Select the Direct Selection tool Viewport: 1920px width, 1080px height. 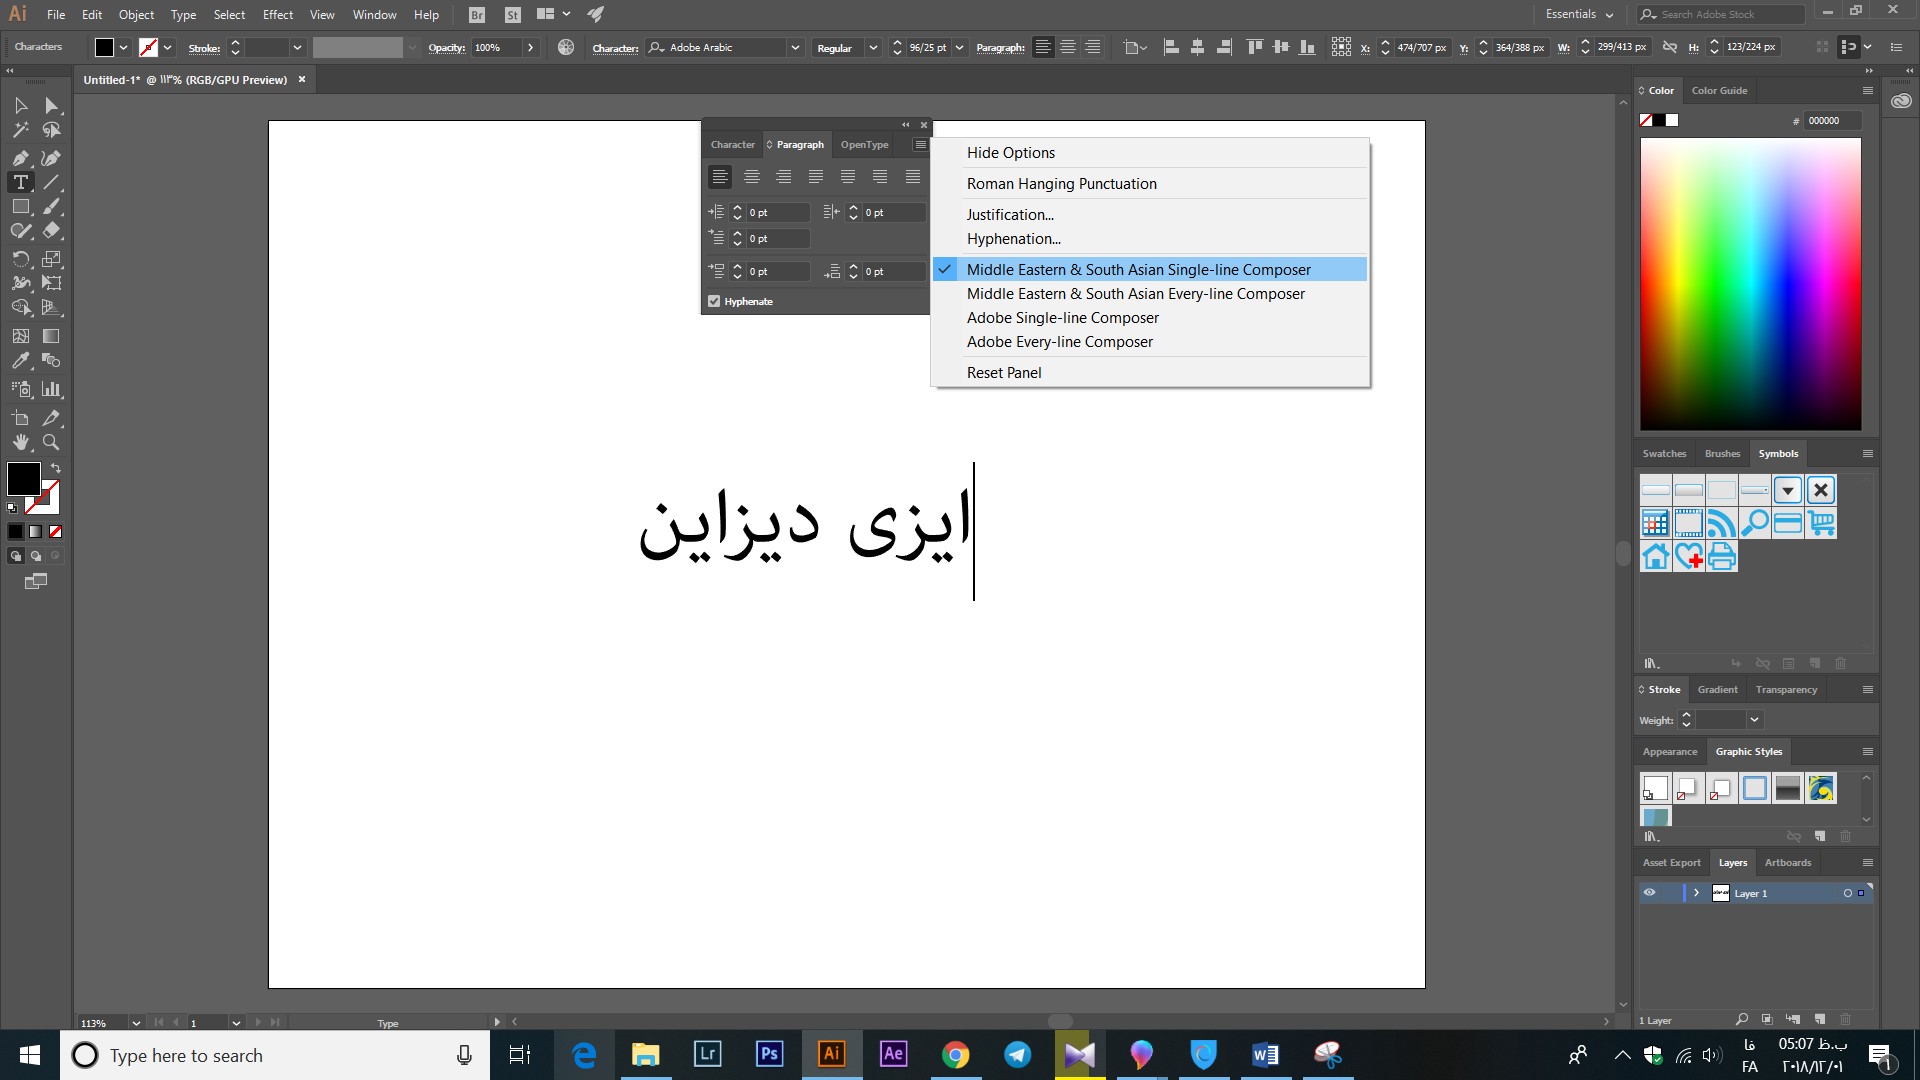[x=51, y=105]
